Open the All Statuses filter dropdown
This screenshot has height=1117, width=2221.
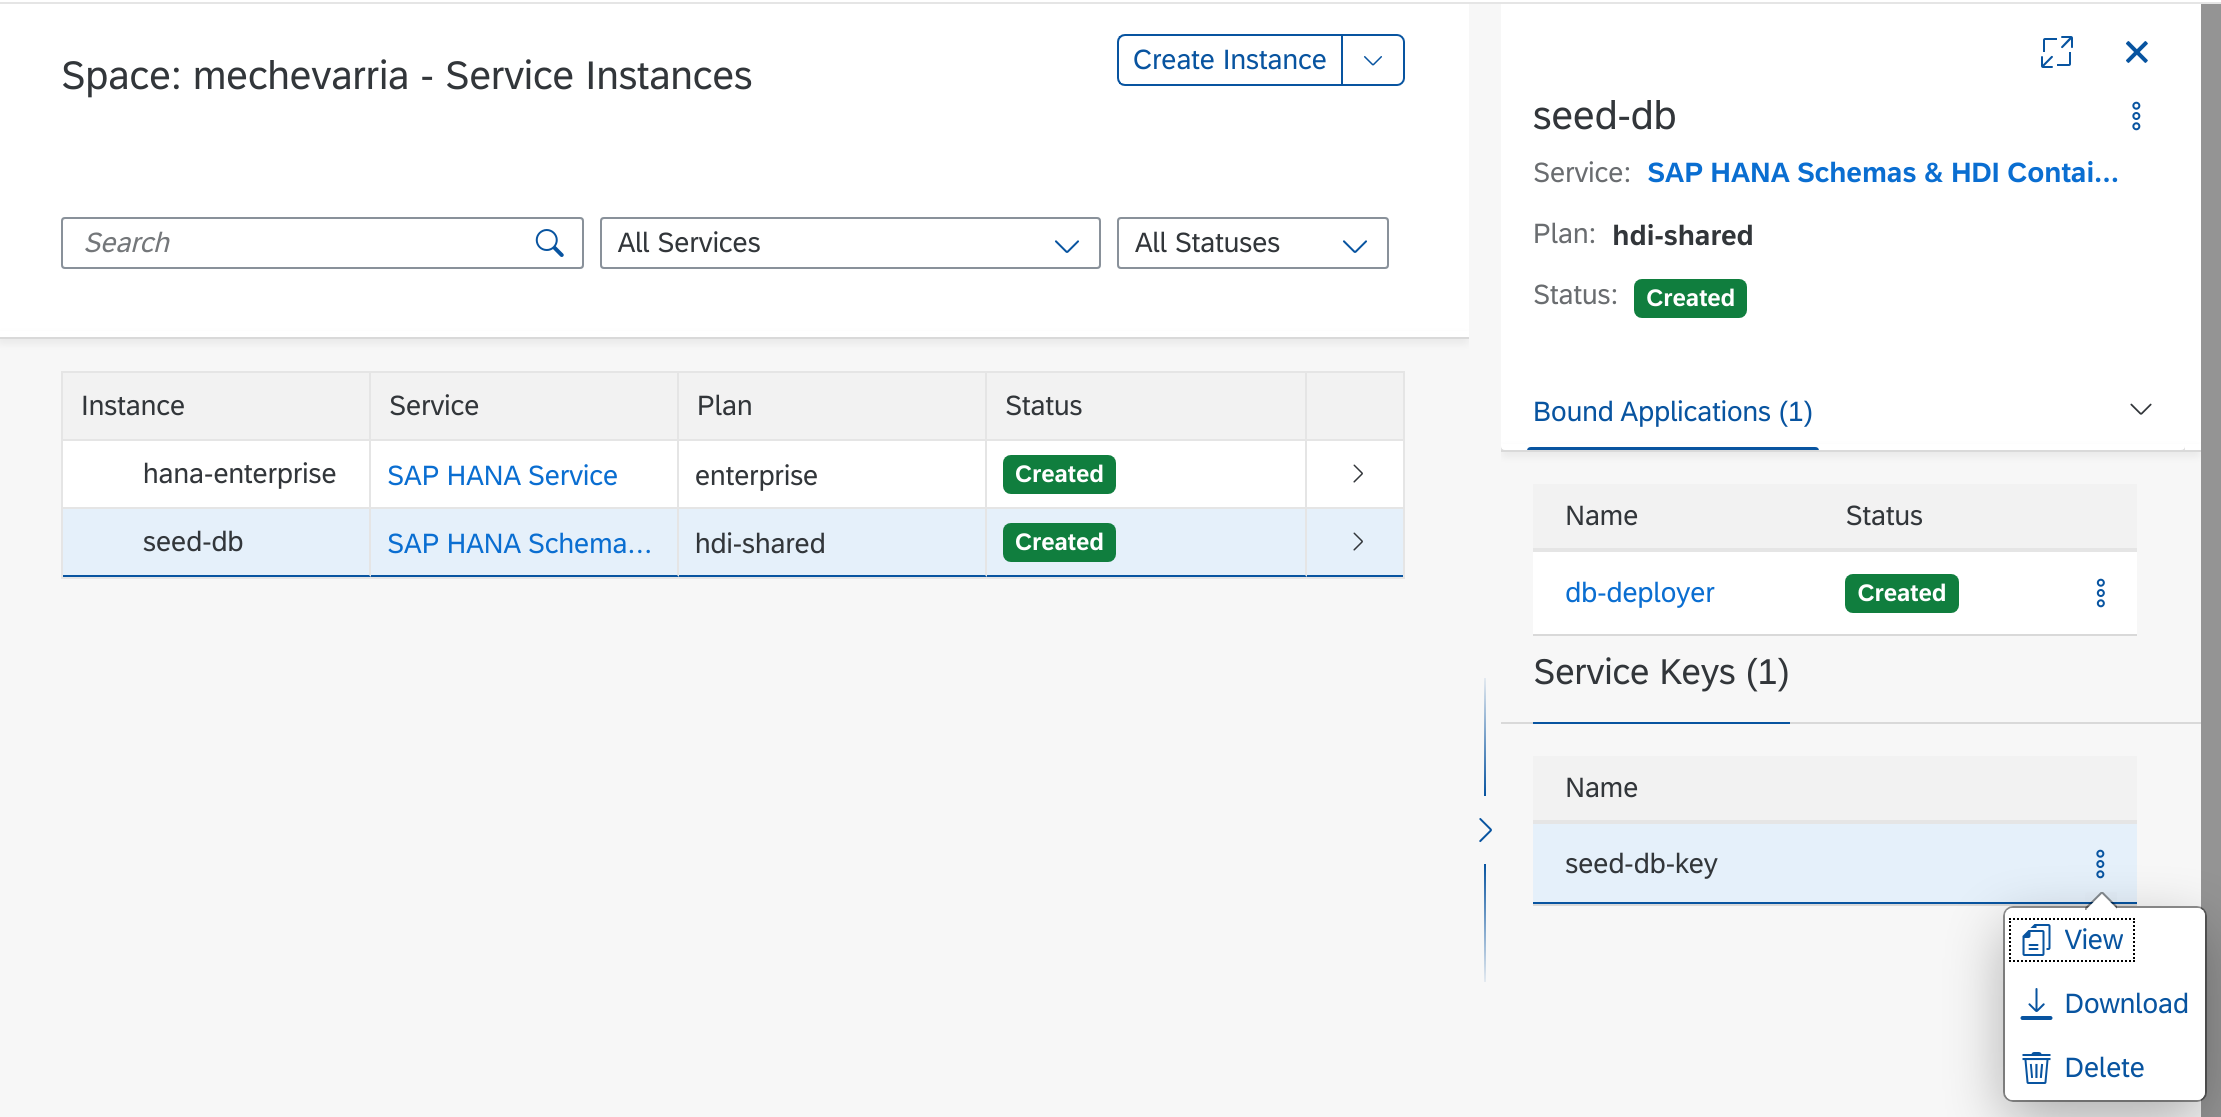coord(1251,243)
